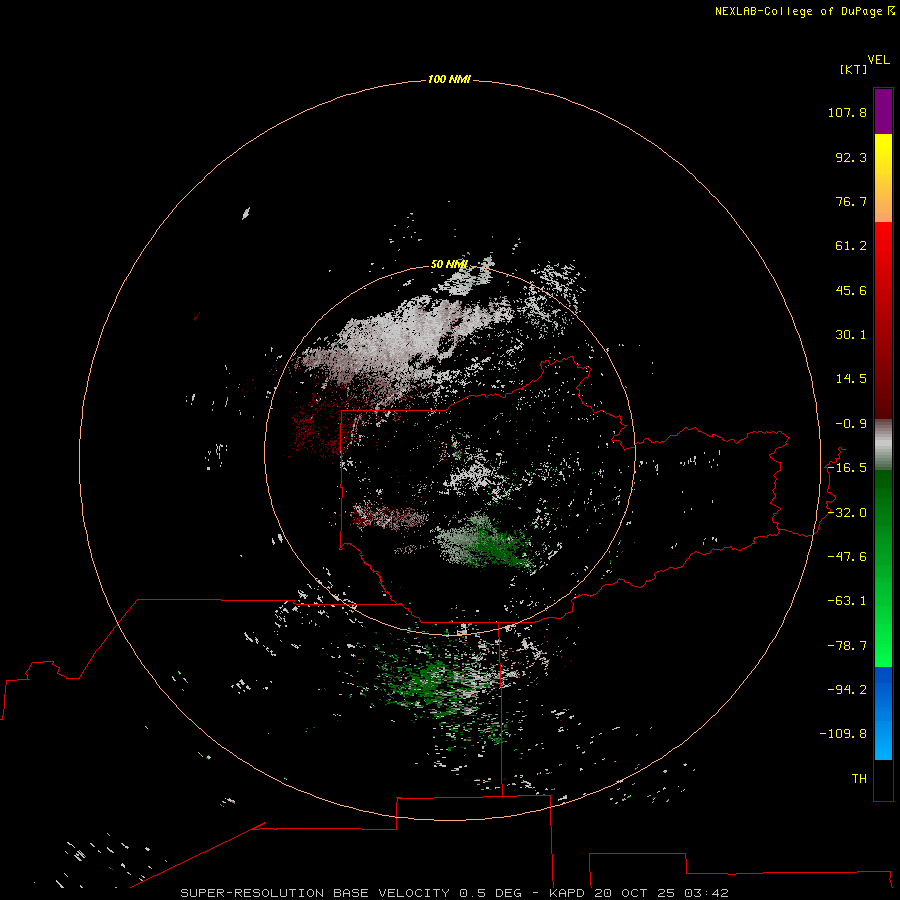Pick the red segment of the velocity scale
This screenshot has height=900, width=900.
[x=883, y=320]
